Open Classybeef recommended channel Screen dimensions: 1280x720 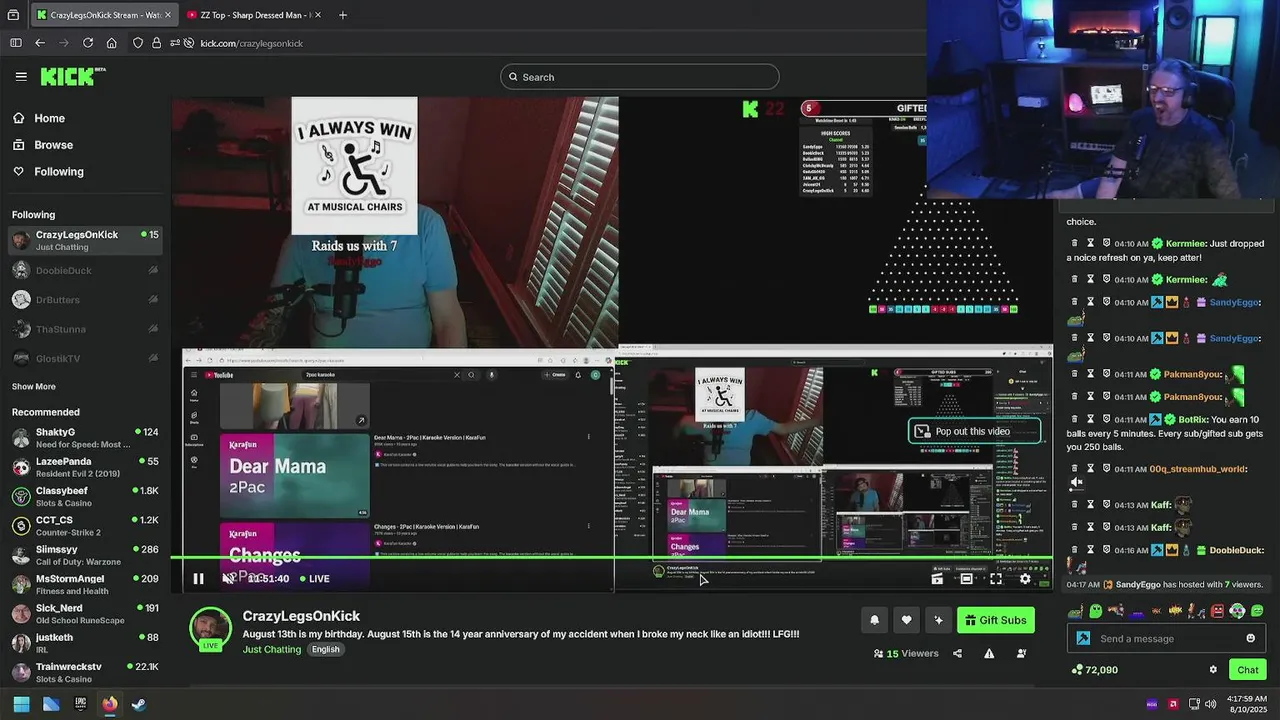pyautogui.click(x=85, y=496)
